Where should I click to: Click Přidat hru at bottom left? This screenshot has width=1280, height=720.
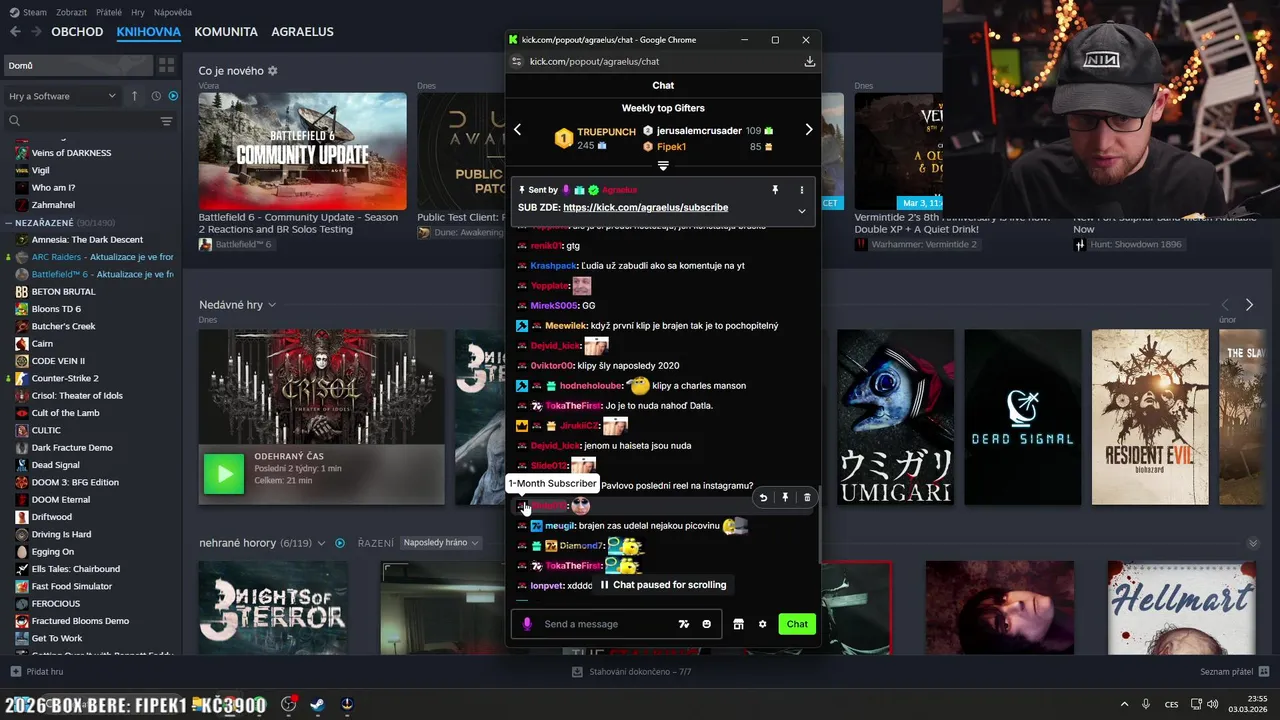(x=36, y=672)
